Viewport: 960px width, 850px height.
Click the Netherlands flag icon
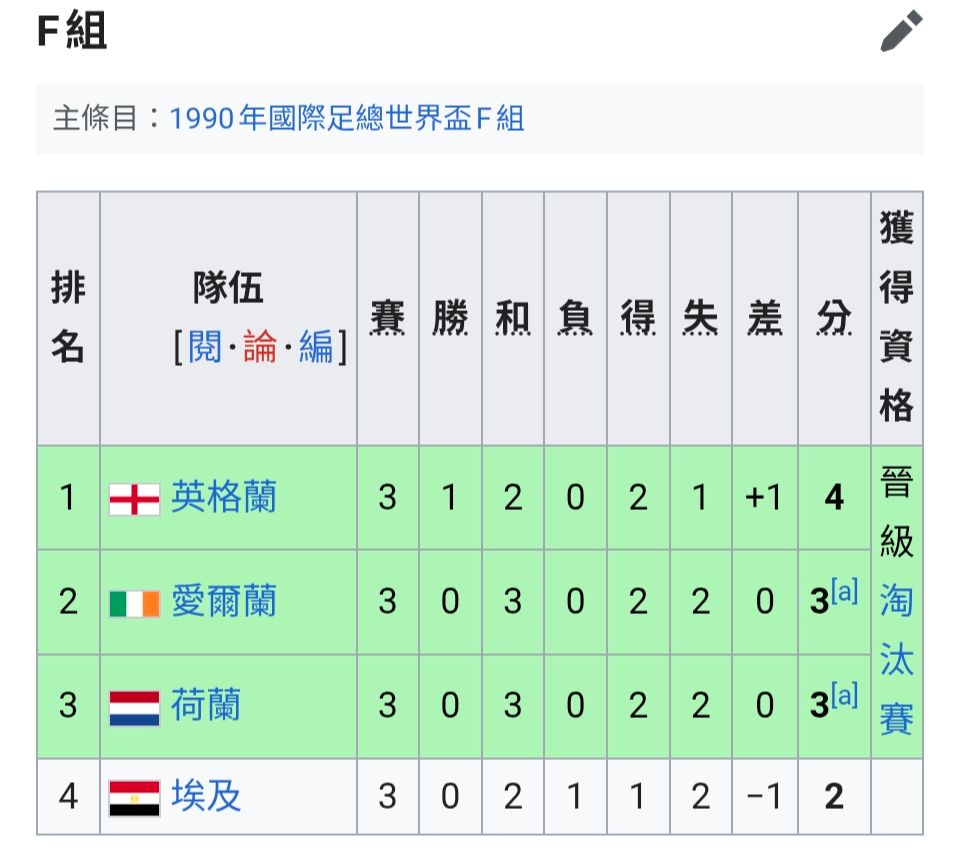click(x=135, y=708)
